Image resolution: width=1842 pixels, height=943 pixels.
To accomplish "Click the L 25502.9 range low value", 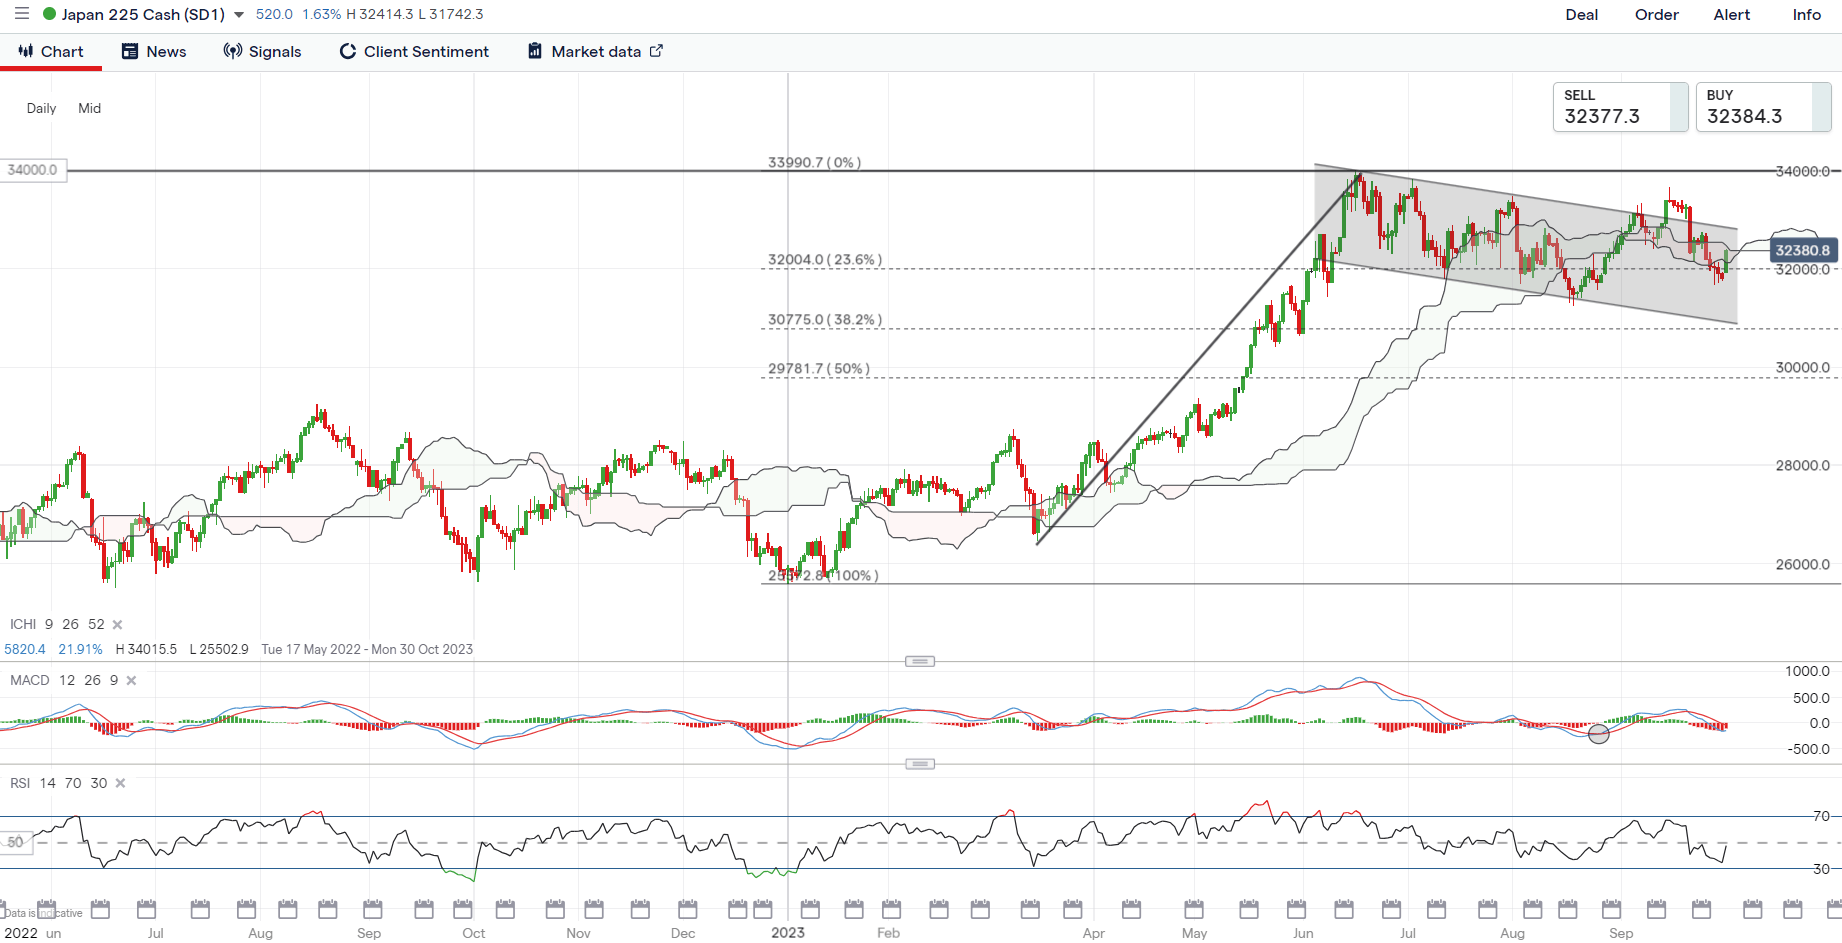I will point(219,650).
